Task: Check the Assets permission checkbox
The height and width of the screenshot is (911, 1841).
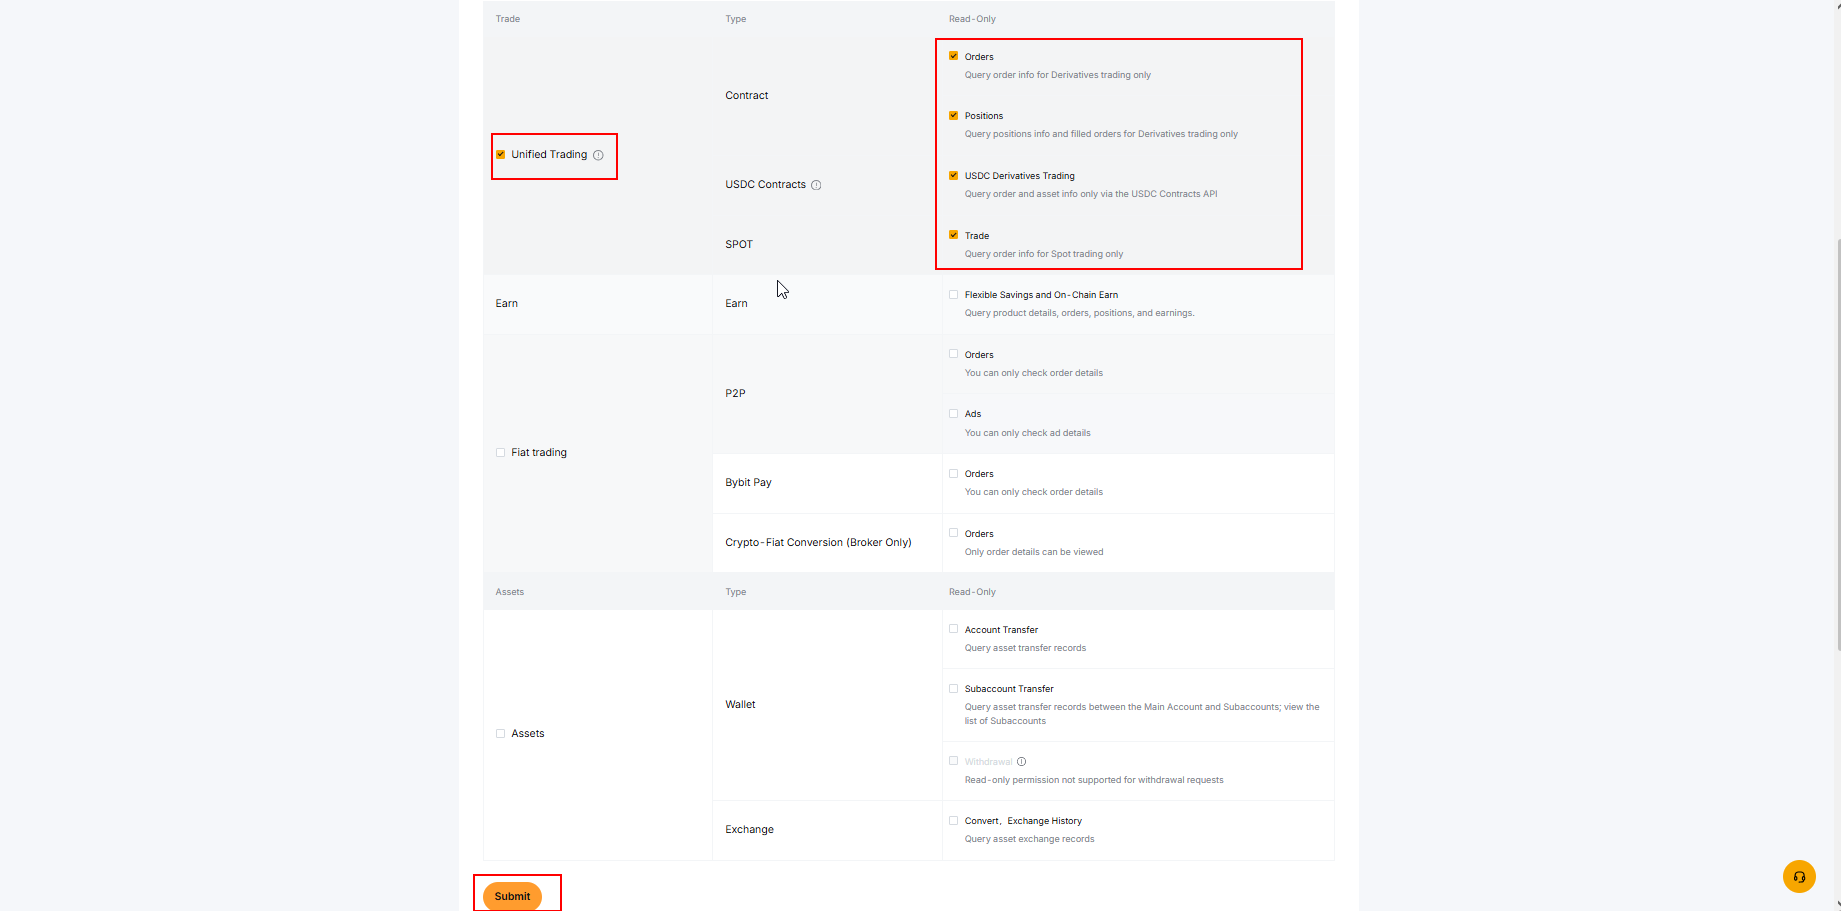Action: pyautogui.click(x=500, y=733)
